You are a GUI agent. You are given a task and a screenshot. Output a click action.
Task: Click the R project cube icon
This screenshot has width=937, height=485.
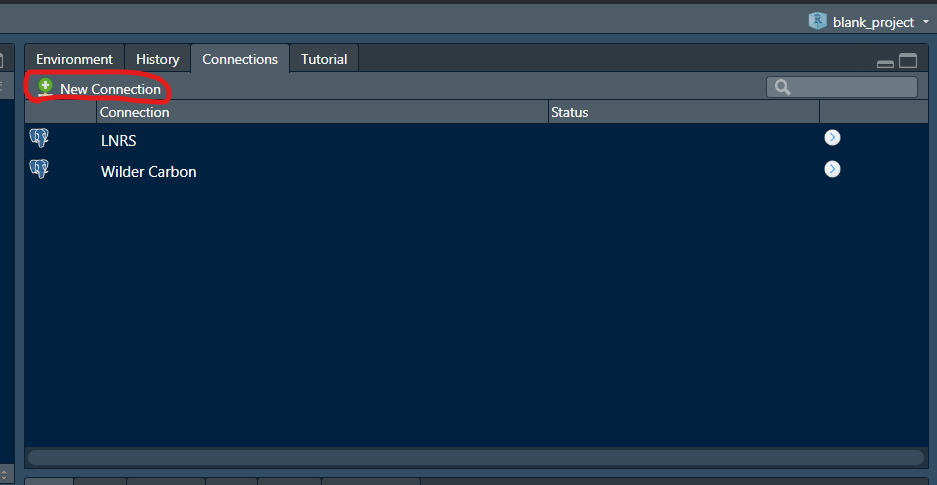pos(817,22)
